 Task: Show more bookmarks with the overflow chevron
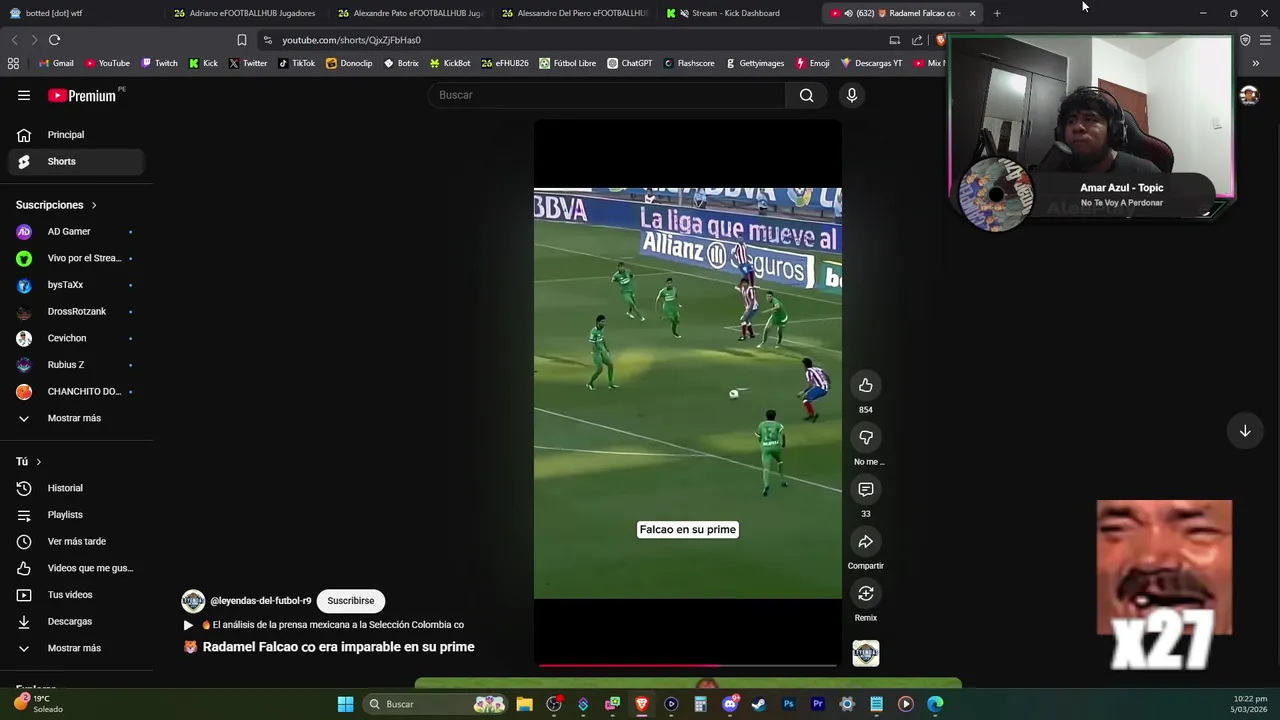click(1256, 63)
